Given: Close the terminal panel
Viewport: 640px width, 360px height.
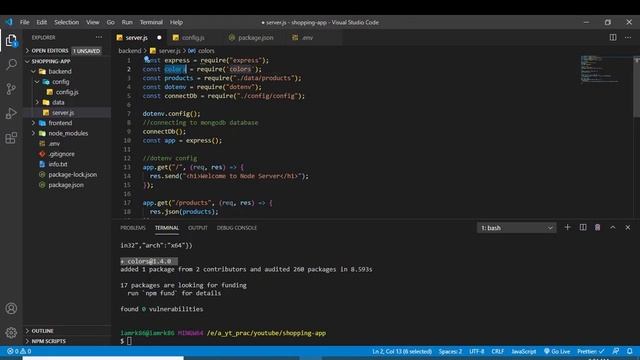Looking at the screenshot, I should click(628, 227).
